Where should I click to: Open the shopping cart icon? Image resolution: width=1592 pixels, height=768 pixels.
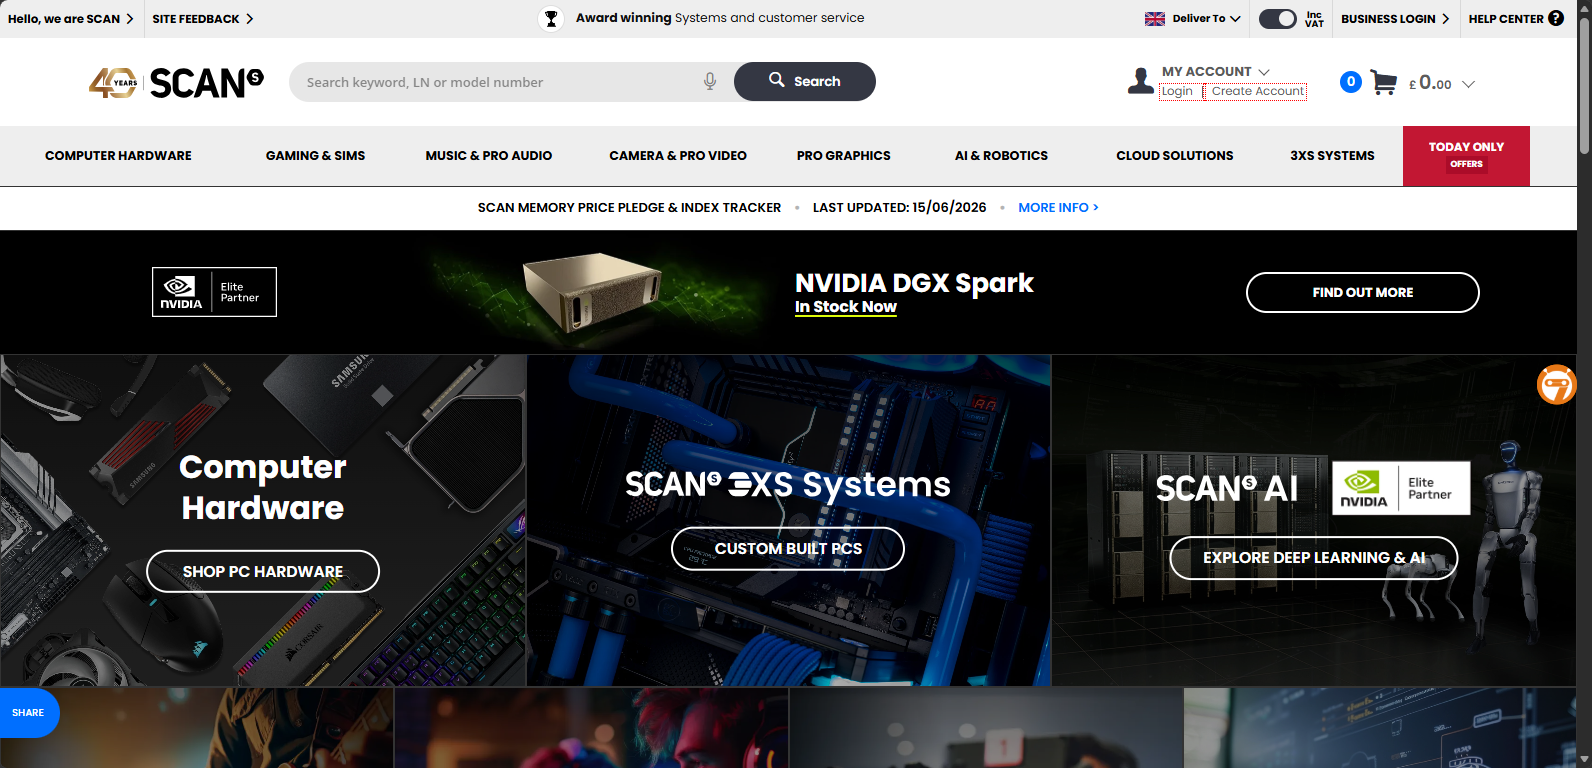[1384, 83]
